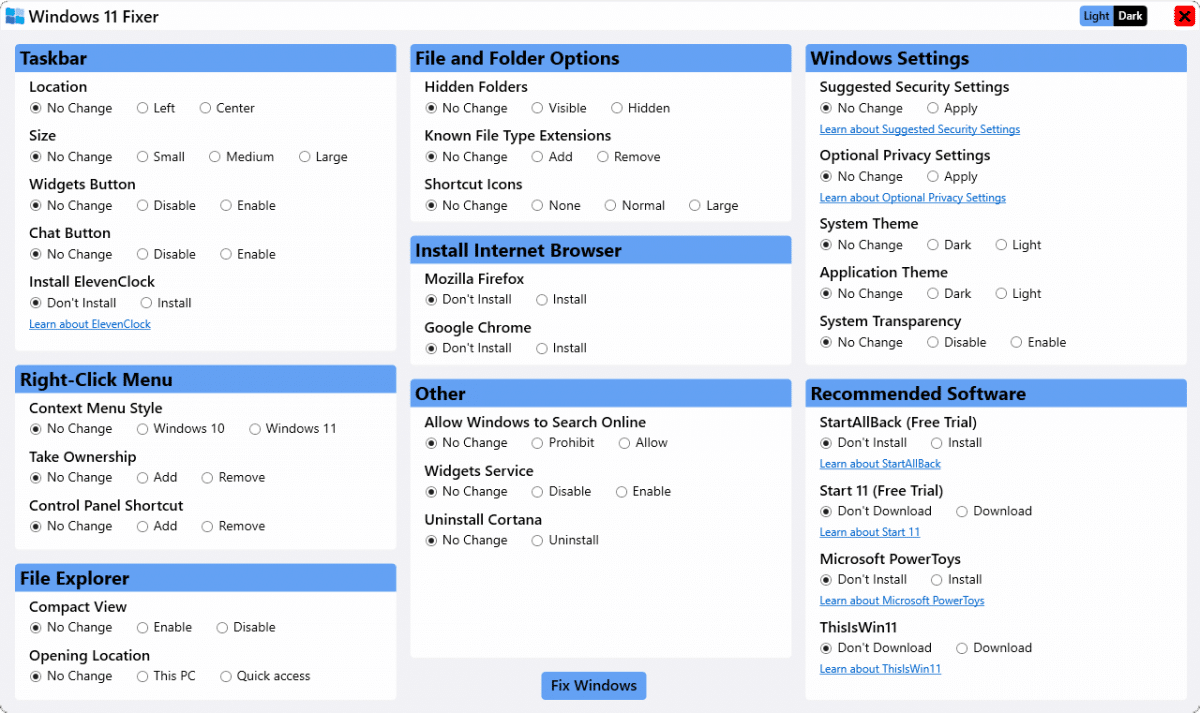1200x713 pixels.
Task: Set opening location to Quick access
Action: [228, 676]
